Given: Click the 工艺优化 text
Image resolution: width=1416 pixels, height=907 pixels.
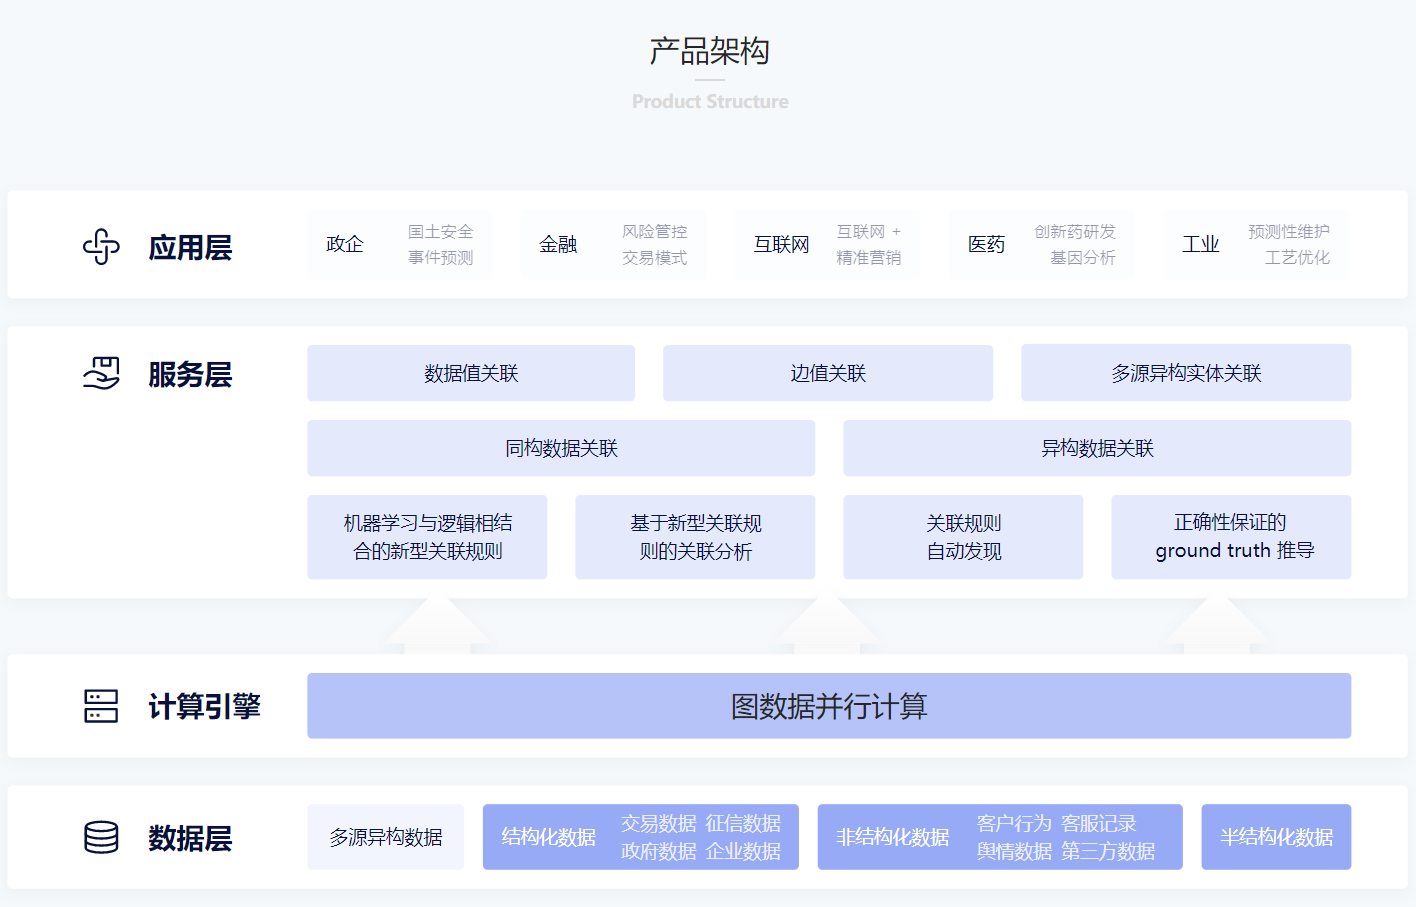Looking at the screenshot, I should [x=1297, y=257].
